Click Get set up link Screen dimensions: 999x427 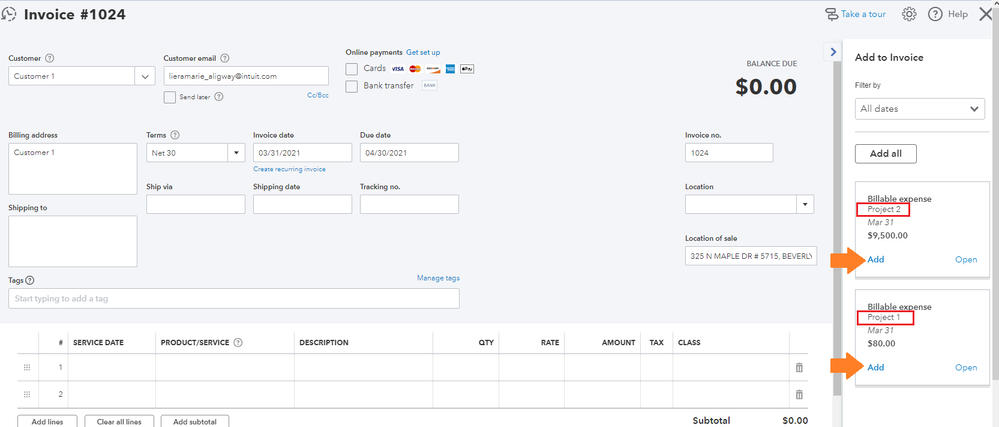point(423,52)
